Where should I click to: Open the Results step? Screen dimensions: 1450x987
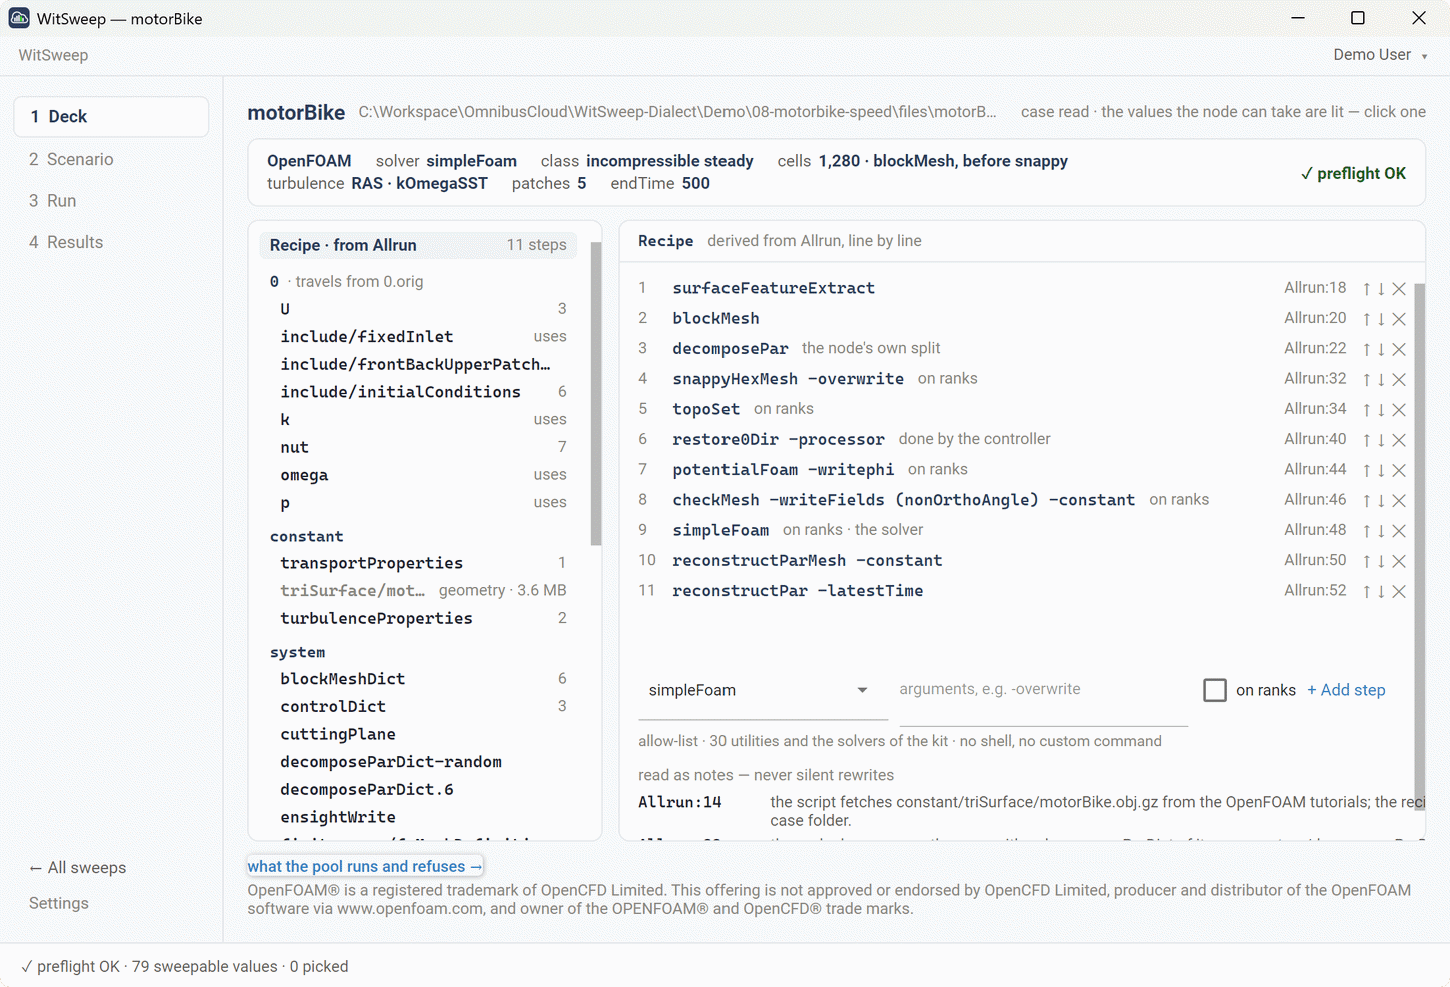pyautogui.click(x=111, y=242)
